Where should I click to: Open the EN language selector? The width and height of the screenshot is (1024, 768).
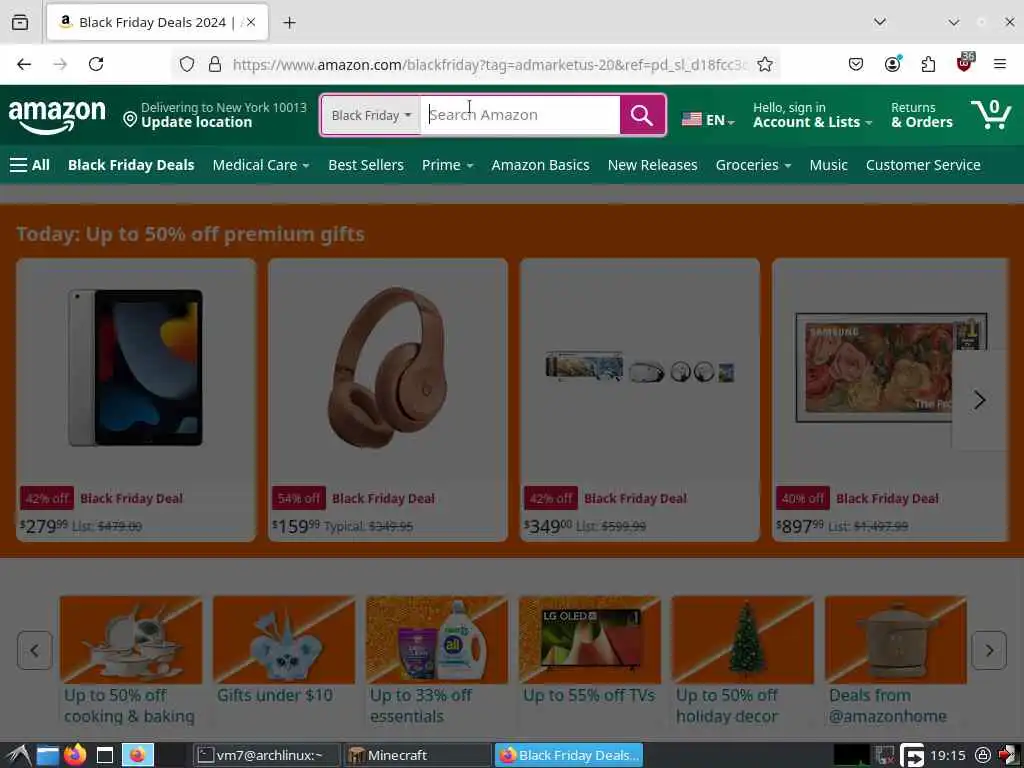(709, 120)
